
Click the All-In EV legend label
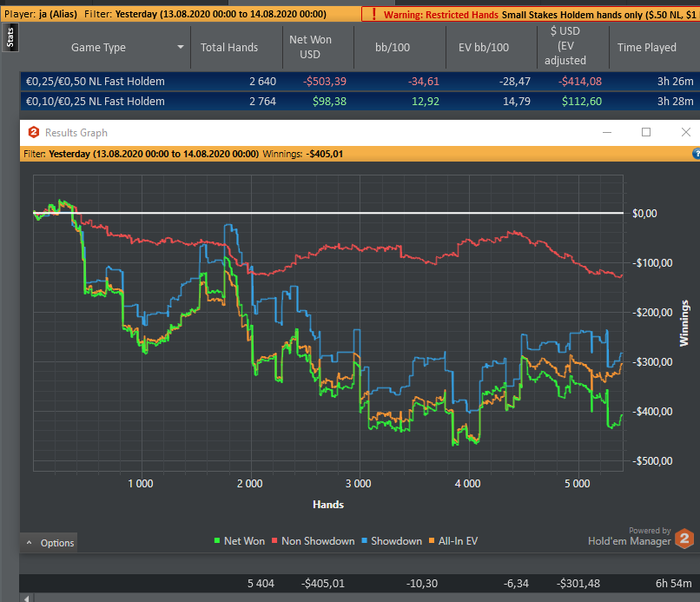(458, 541)
